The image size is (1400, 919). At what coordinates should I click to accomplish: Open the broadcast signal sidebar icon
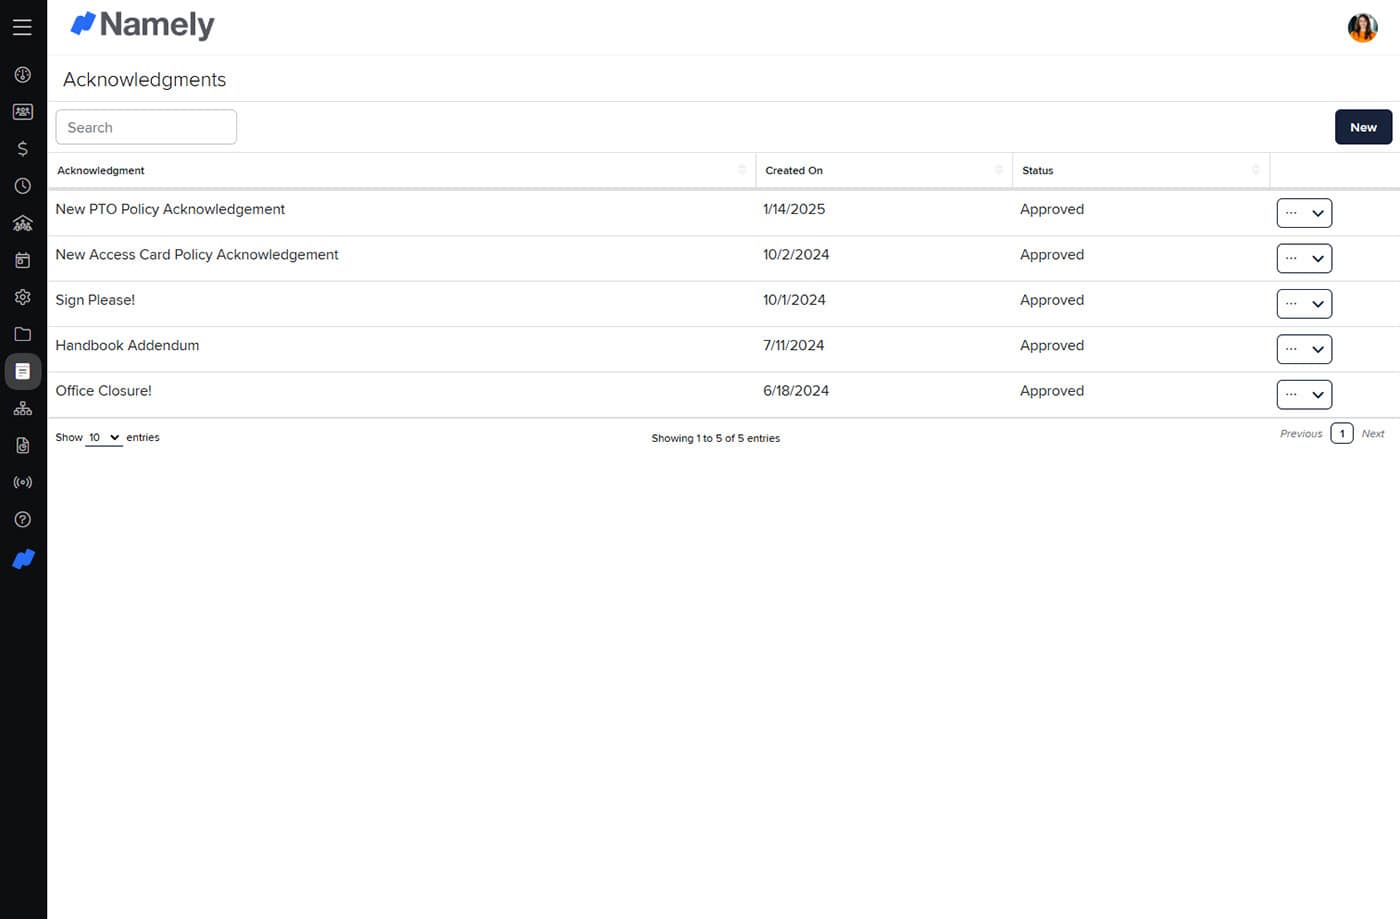coord(22,482)
